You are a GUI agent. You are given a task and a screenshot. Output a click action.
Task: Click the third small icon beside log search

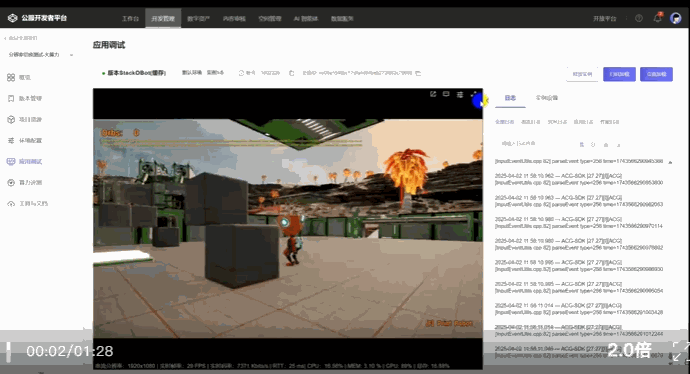click(606, 144)
